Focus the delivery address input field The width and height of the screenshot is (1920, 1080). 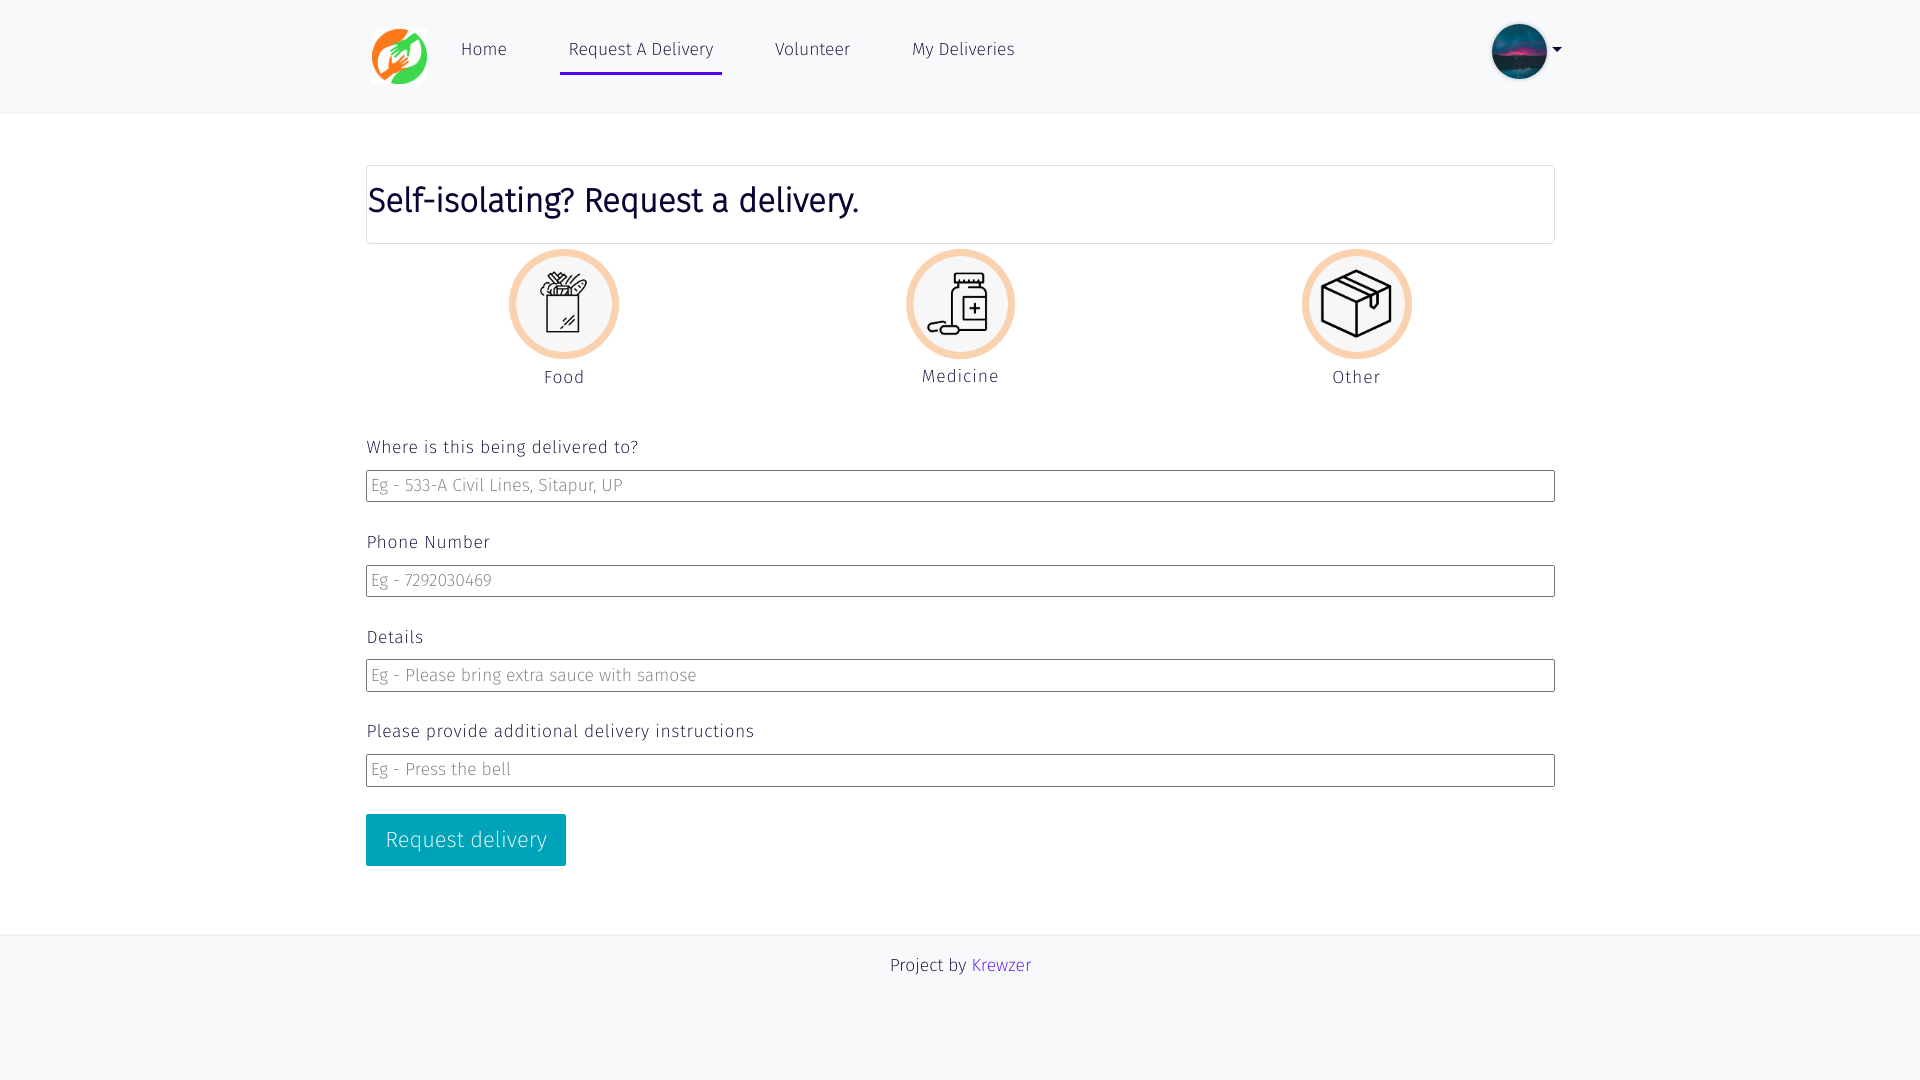tap(960, 486)
